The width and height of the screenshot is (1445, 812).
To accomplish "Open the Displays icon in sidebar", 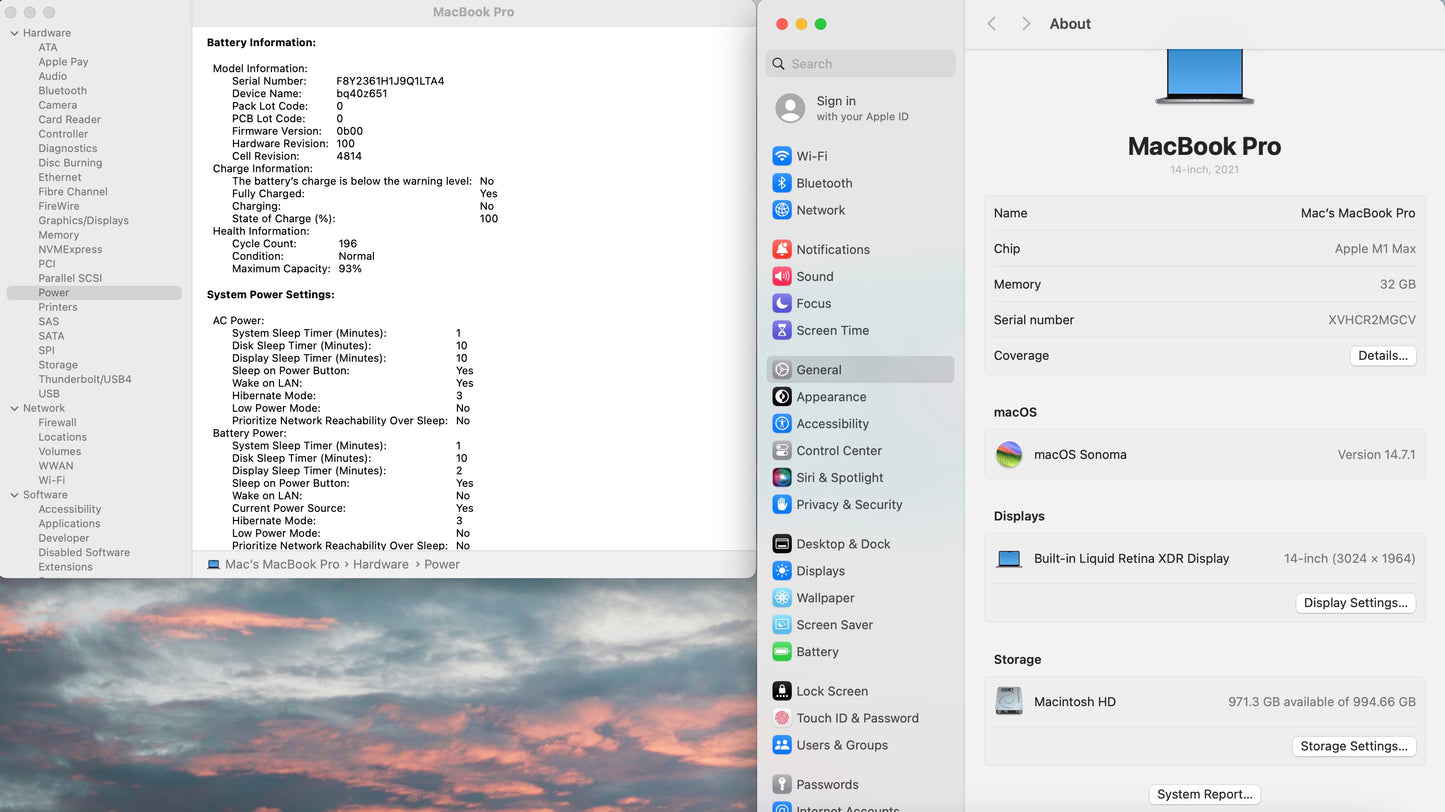I will 782,571.
